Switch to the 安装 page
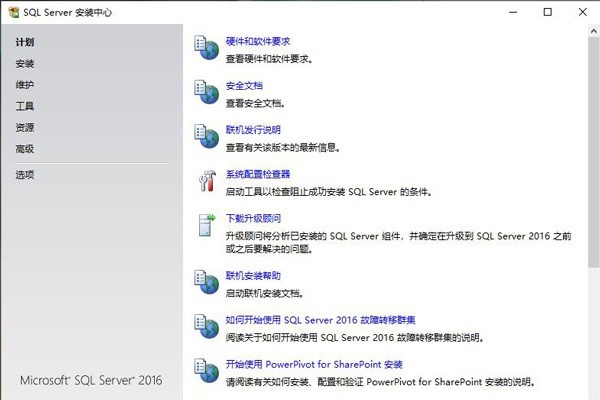Image resolution: width=600 pixels, height=400 pixels. pyautogui.click(x=25, y=64)
